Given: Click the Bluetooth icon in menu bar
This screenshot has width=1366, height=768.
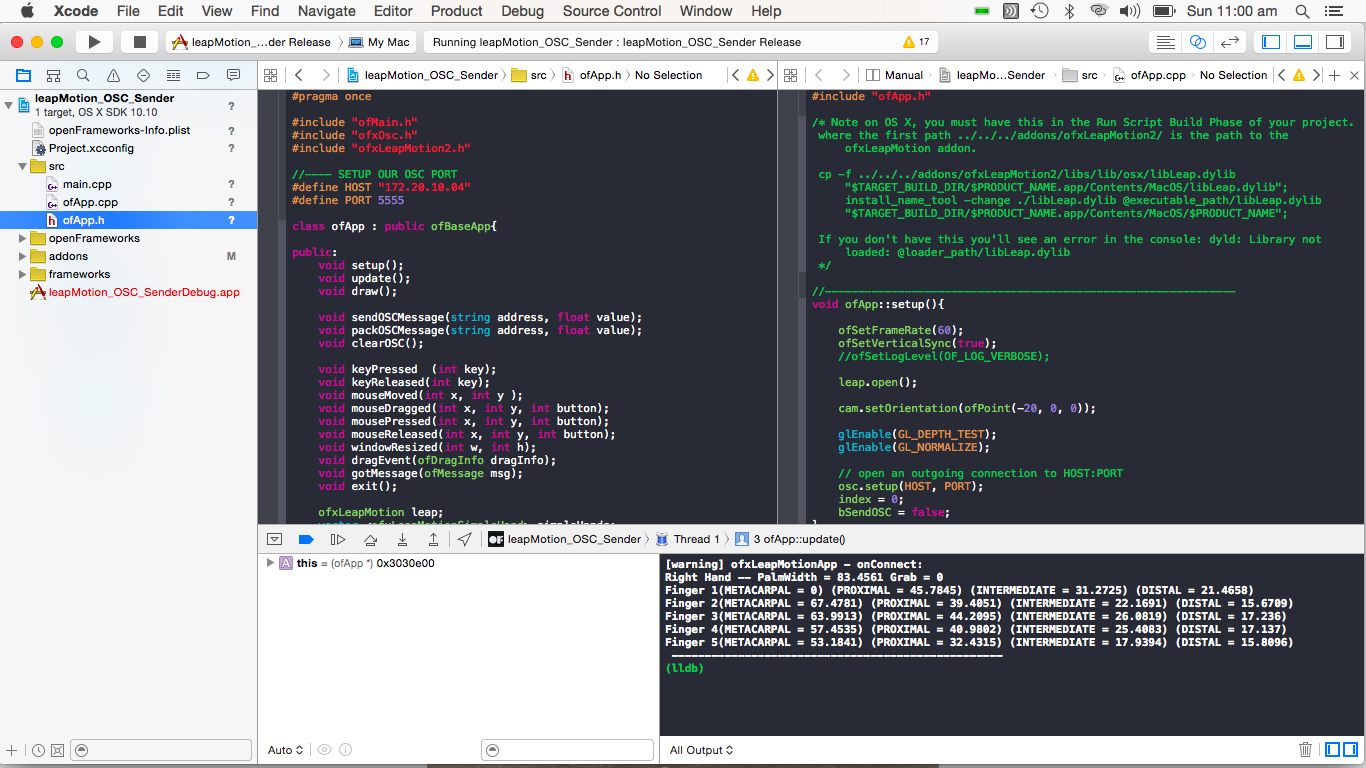Looking at the screenshot, I should point(1068,11).
